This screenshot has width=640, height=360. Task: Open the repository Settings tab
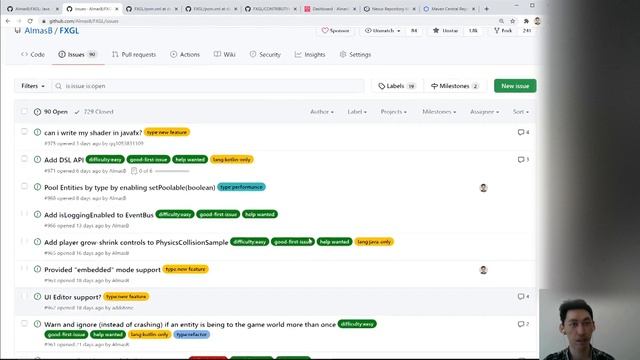coord(355,55)
